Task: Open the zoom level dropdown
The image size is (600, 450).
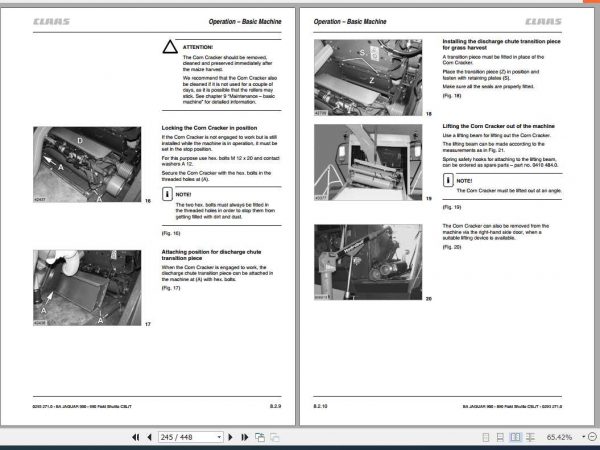Action: pyautogui.click(x=584, y=437)
